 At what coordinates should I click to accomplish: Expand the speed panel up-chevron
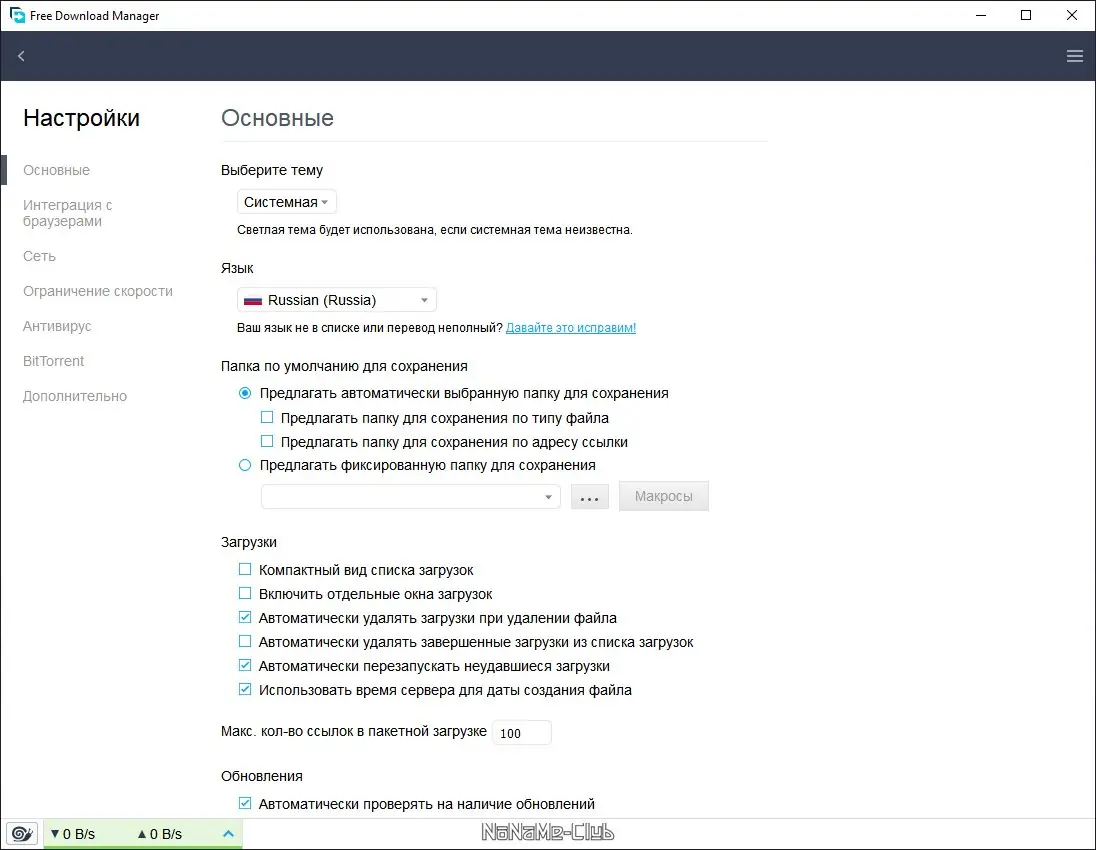click(x=228, y=833)
